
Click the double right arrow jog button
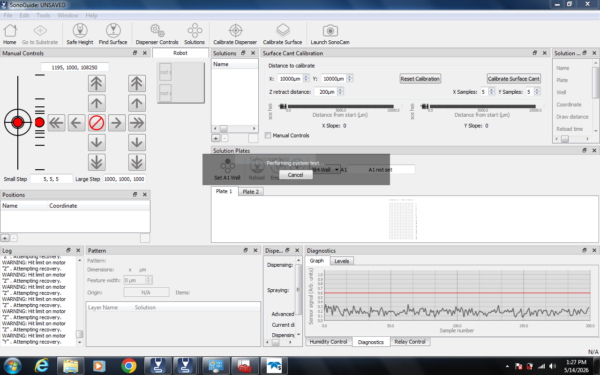(137, 123)
